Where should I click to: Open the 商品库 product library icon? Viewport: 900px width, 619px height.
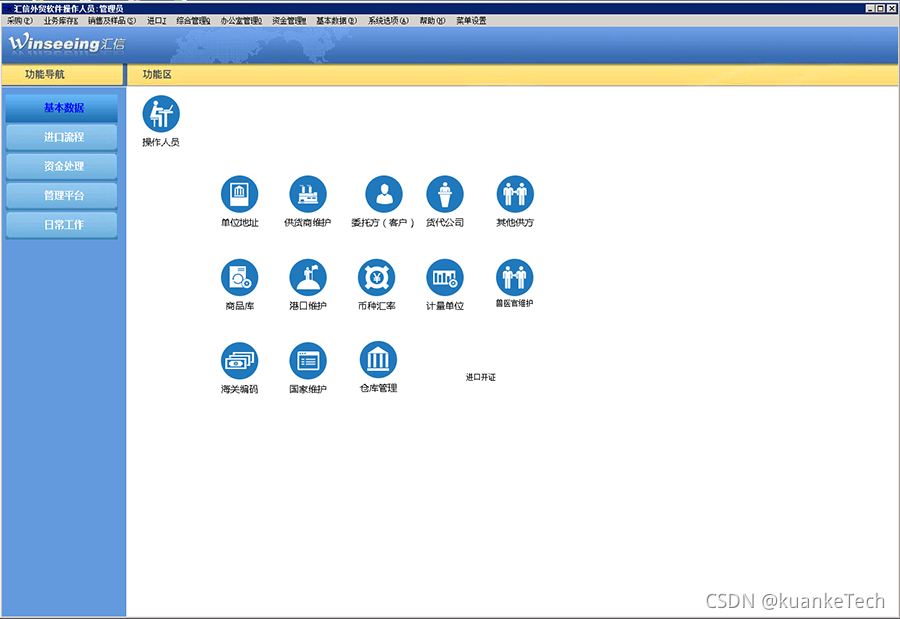click(x=239, y=277)
